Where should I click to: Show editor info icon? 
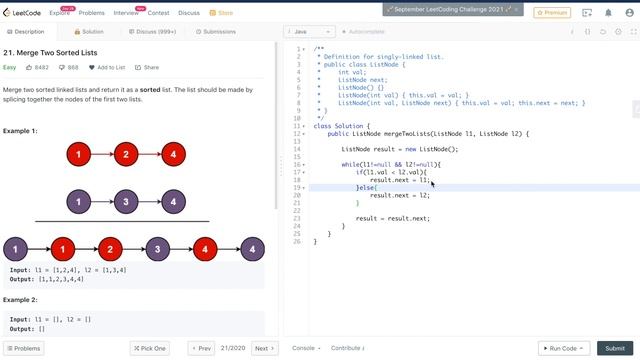[x=572, y=32]
